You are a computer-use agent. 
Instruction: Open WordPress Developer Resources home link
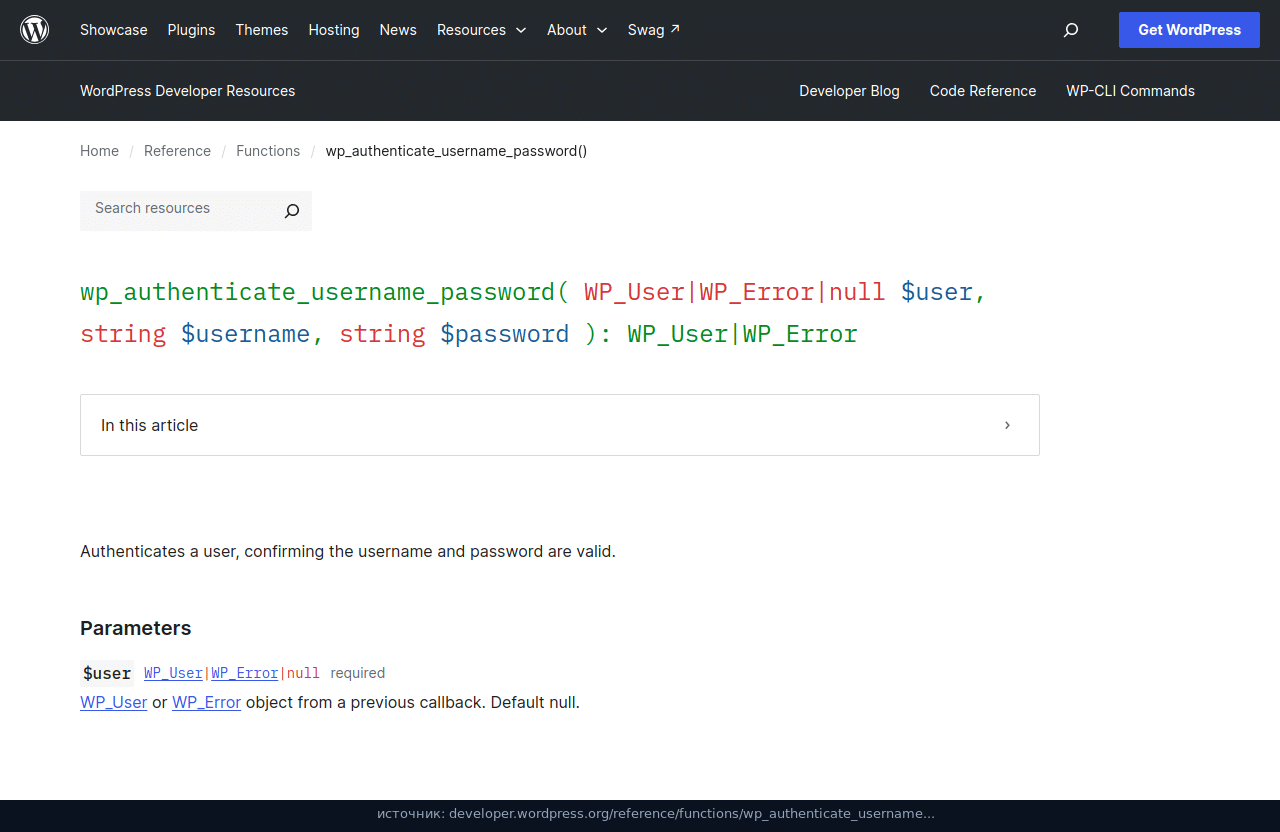point(188,91)
